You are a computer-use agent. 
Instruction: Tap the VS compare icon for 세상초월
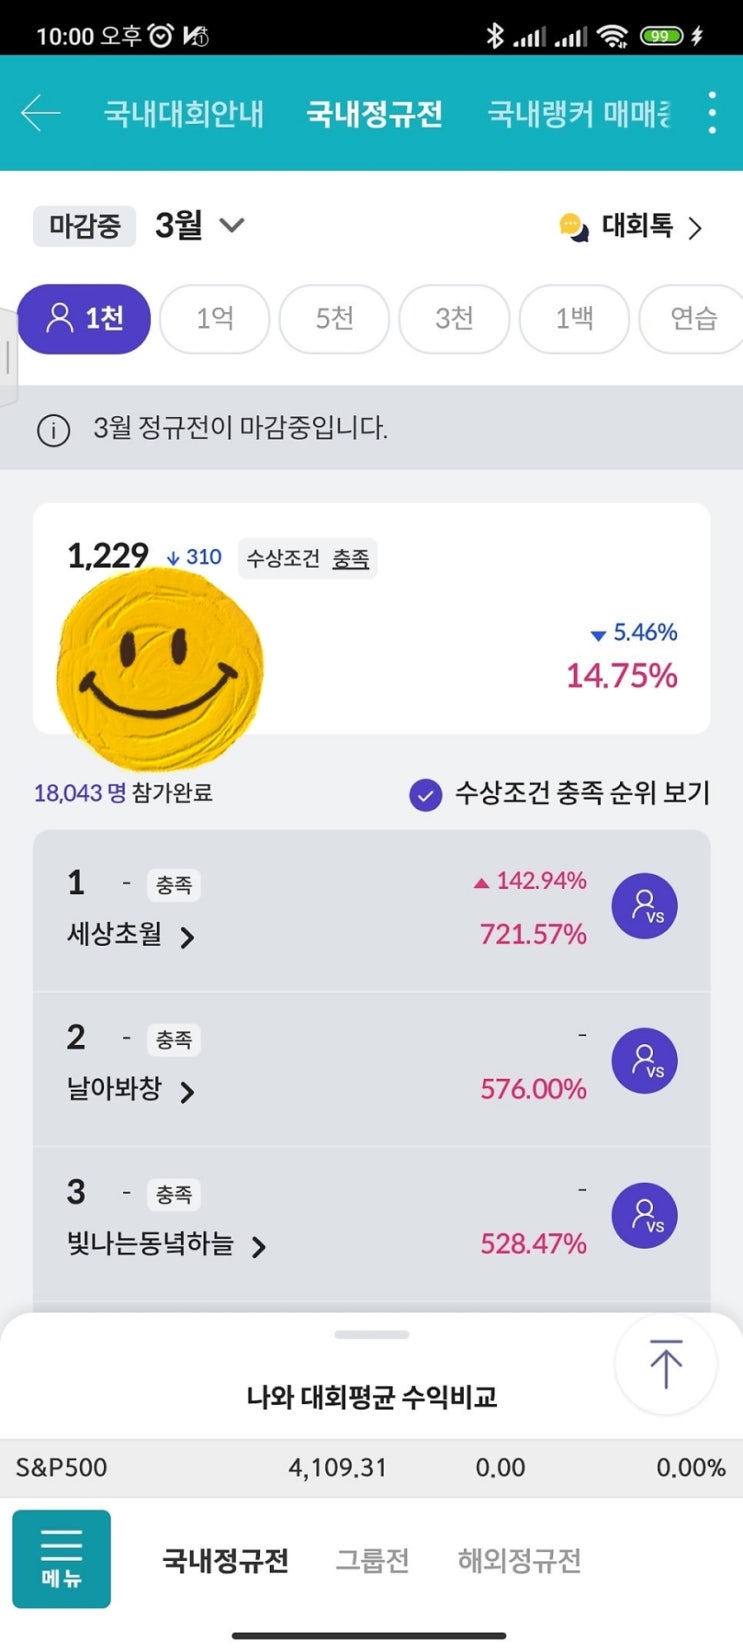tap(644, 906)
